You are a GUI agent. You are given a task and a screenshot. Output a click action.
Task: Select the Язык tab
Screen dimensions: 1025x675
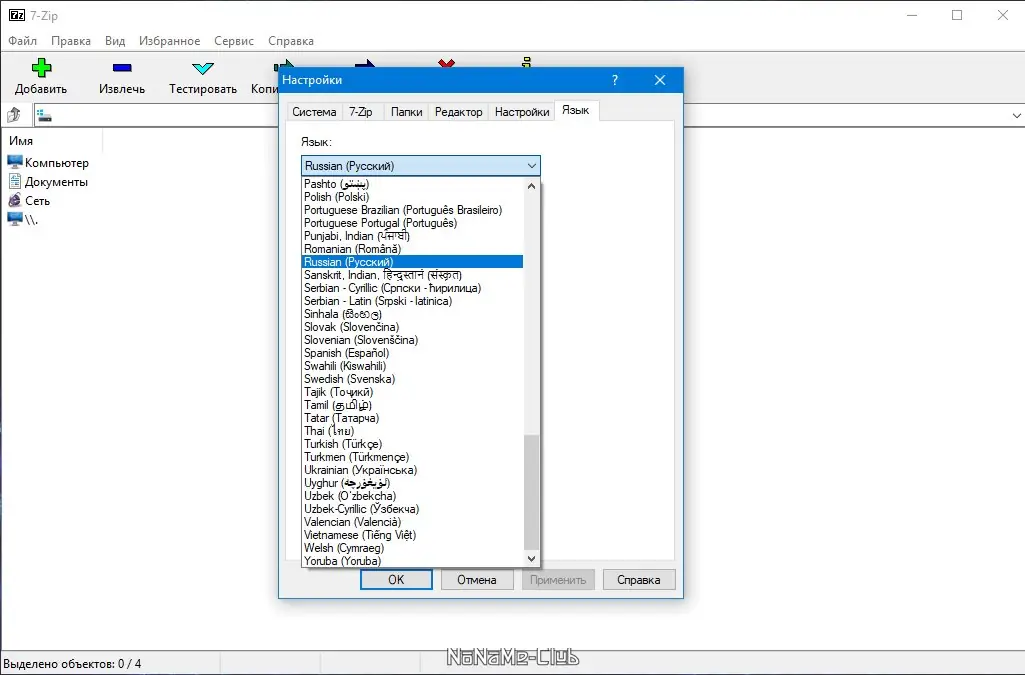[575, 110]
